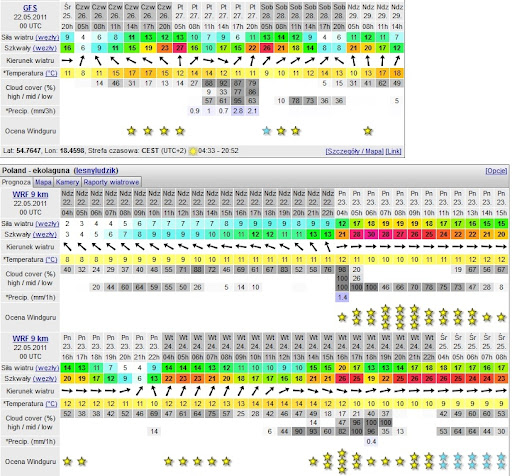Open the GFS model link
The width and height of the screenshot is (512, 476).
(x=30, y=8)
